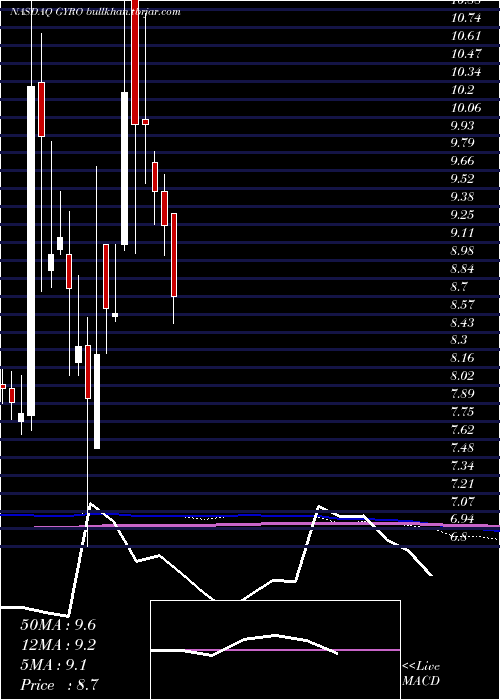Click the 7.75 price axis label
The width and height of the screenshot is (500, 700).
(462, 412)
